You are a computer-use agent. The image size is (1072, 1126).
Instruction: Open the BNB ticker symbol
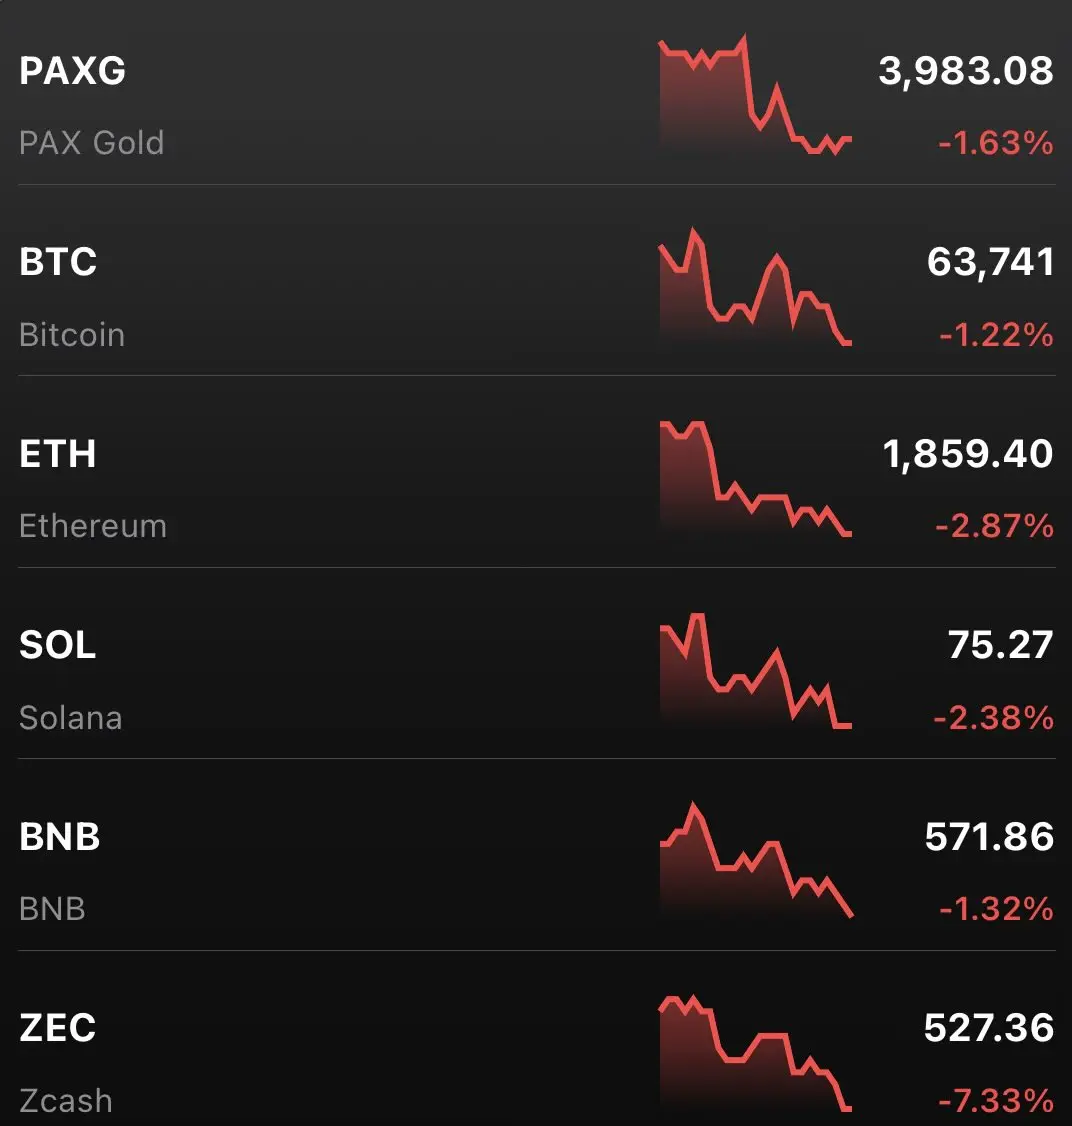point(60,837)
